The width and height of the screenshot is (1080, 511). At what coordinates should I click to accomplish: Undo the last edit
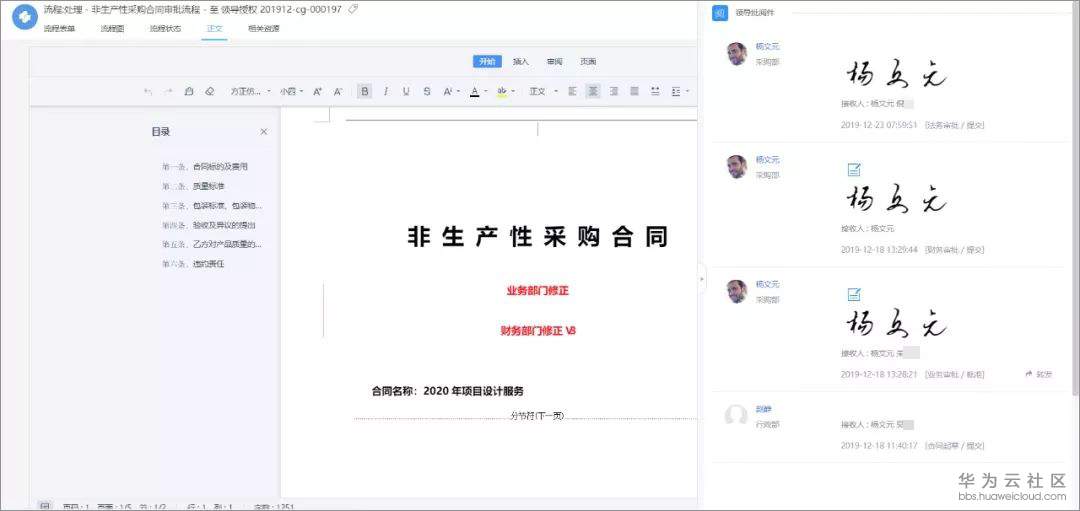point(147,91)
